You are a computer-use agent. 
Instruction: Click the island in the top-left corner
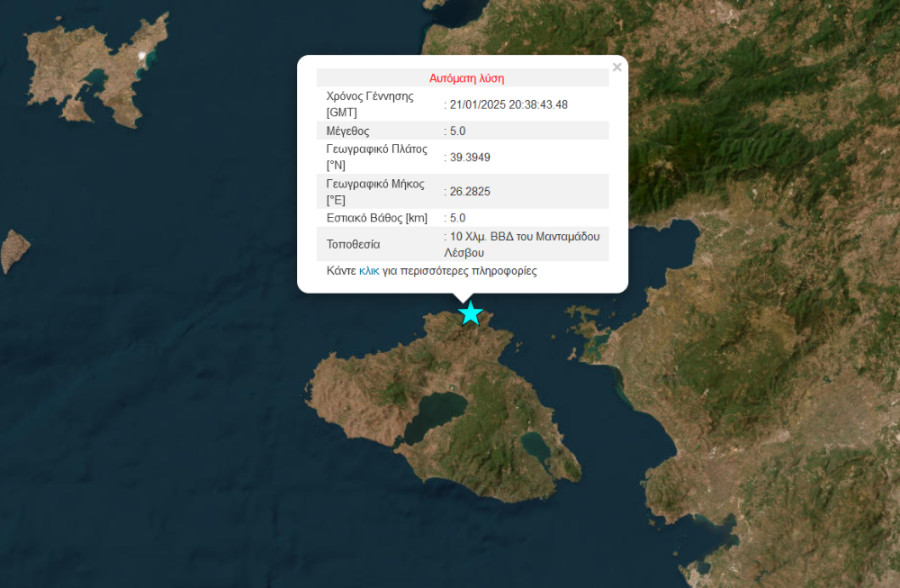click(70, 60)
